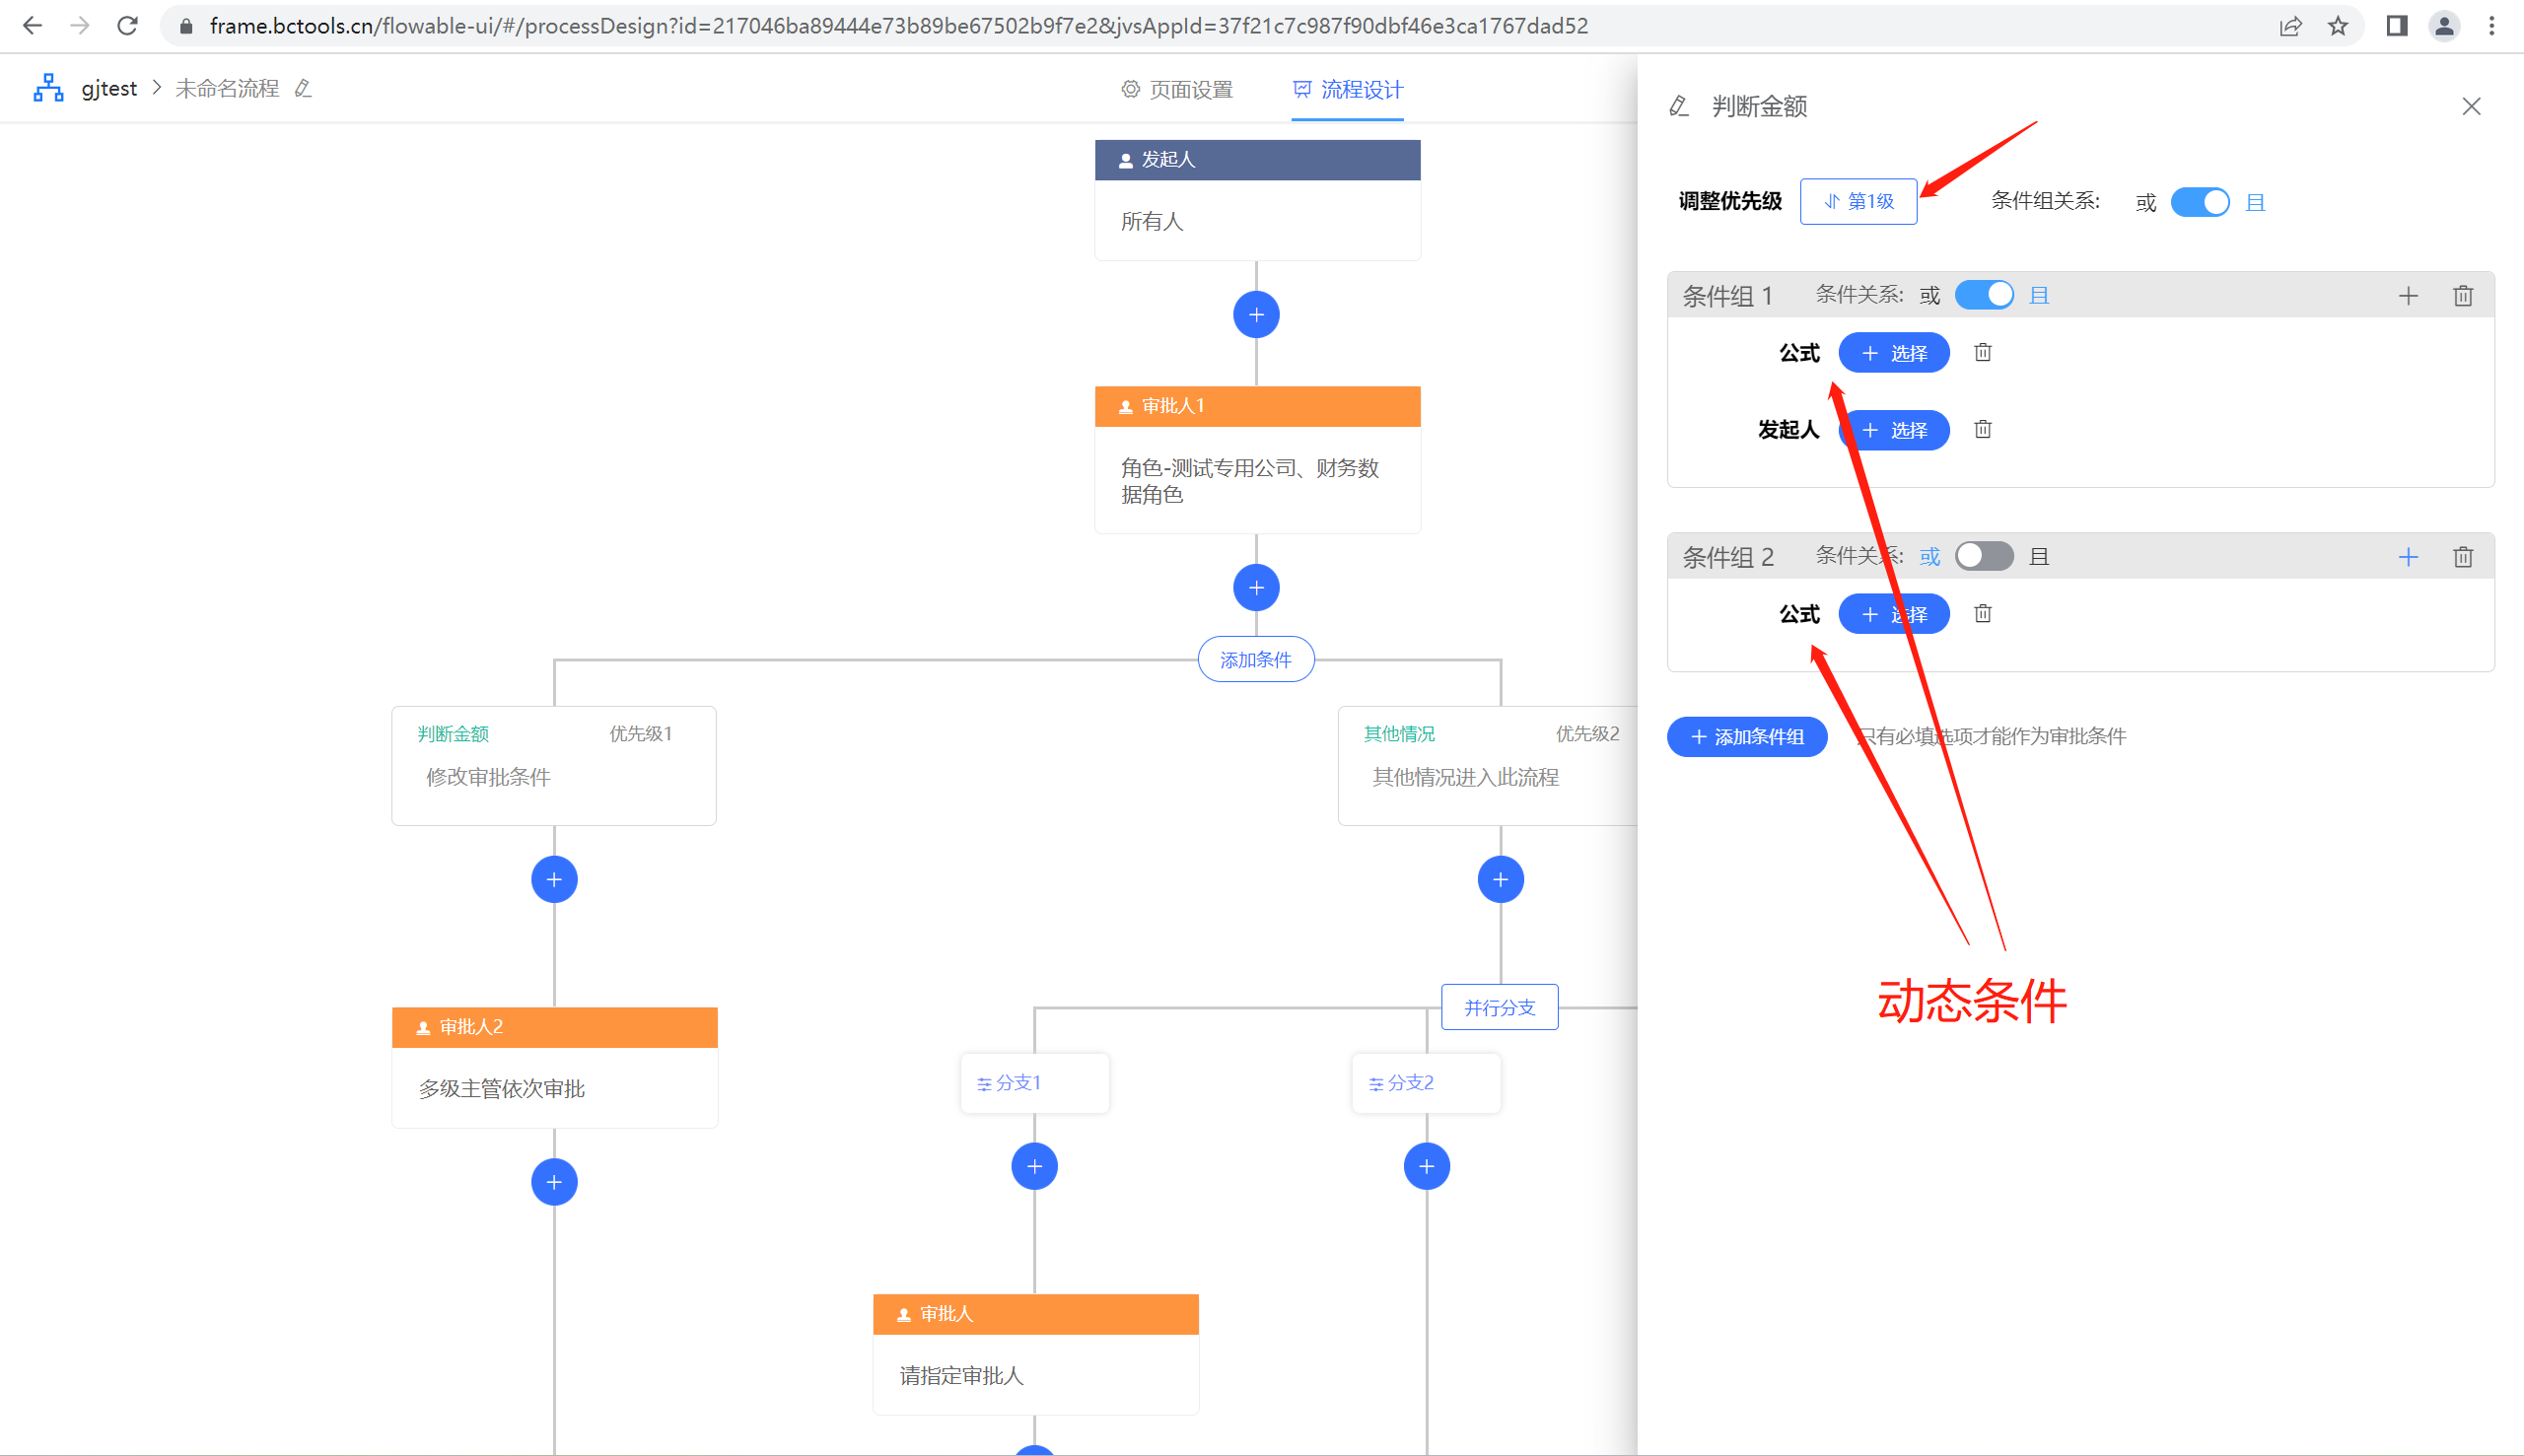The width and height of the screenshot is (2524, 1456).
Task: Click the 未命名流程 process name
Action: [227, 88]
